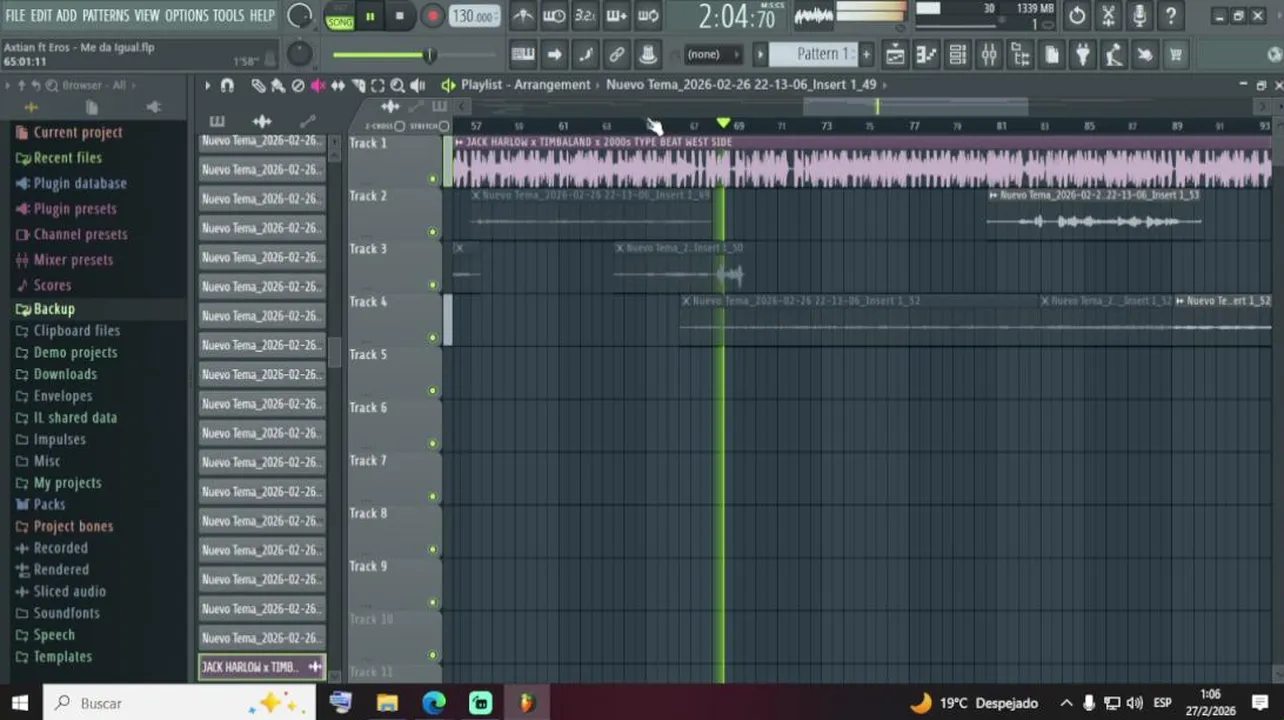Select the zoom magnifier tool
1284x720 pixels.
pos(398,86)
